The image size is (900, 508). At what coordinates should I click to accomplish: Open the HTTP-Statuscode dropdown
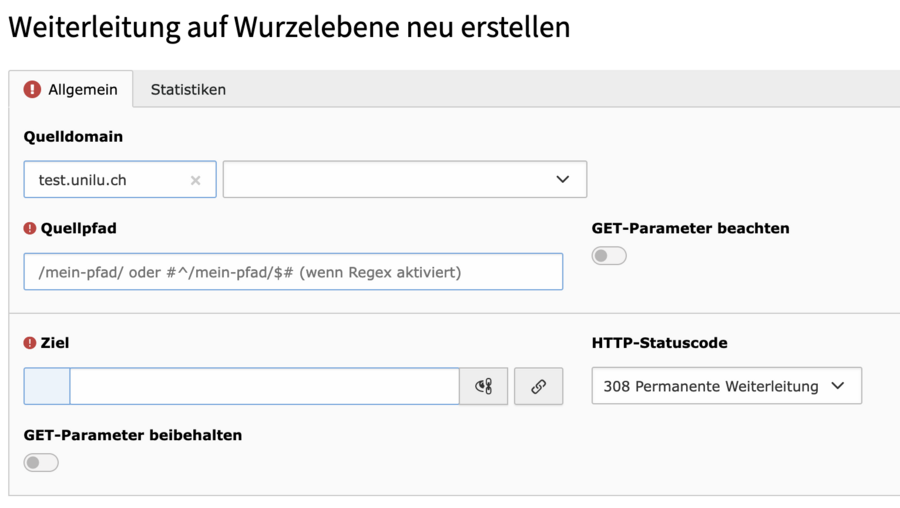tap(727, 386)
